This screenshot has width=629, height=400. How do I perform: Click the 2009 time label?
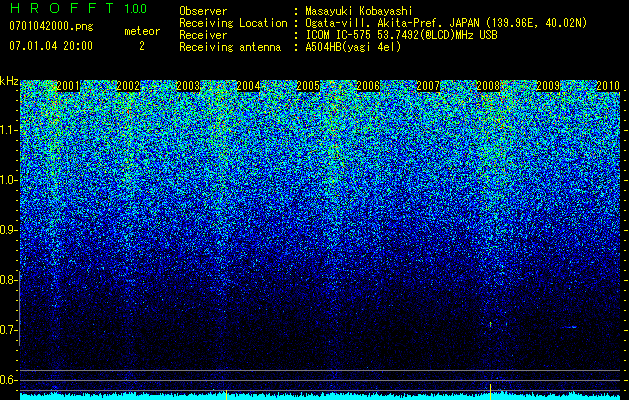[548, 86]
